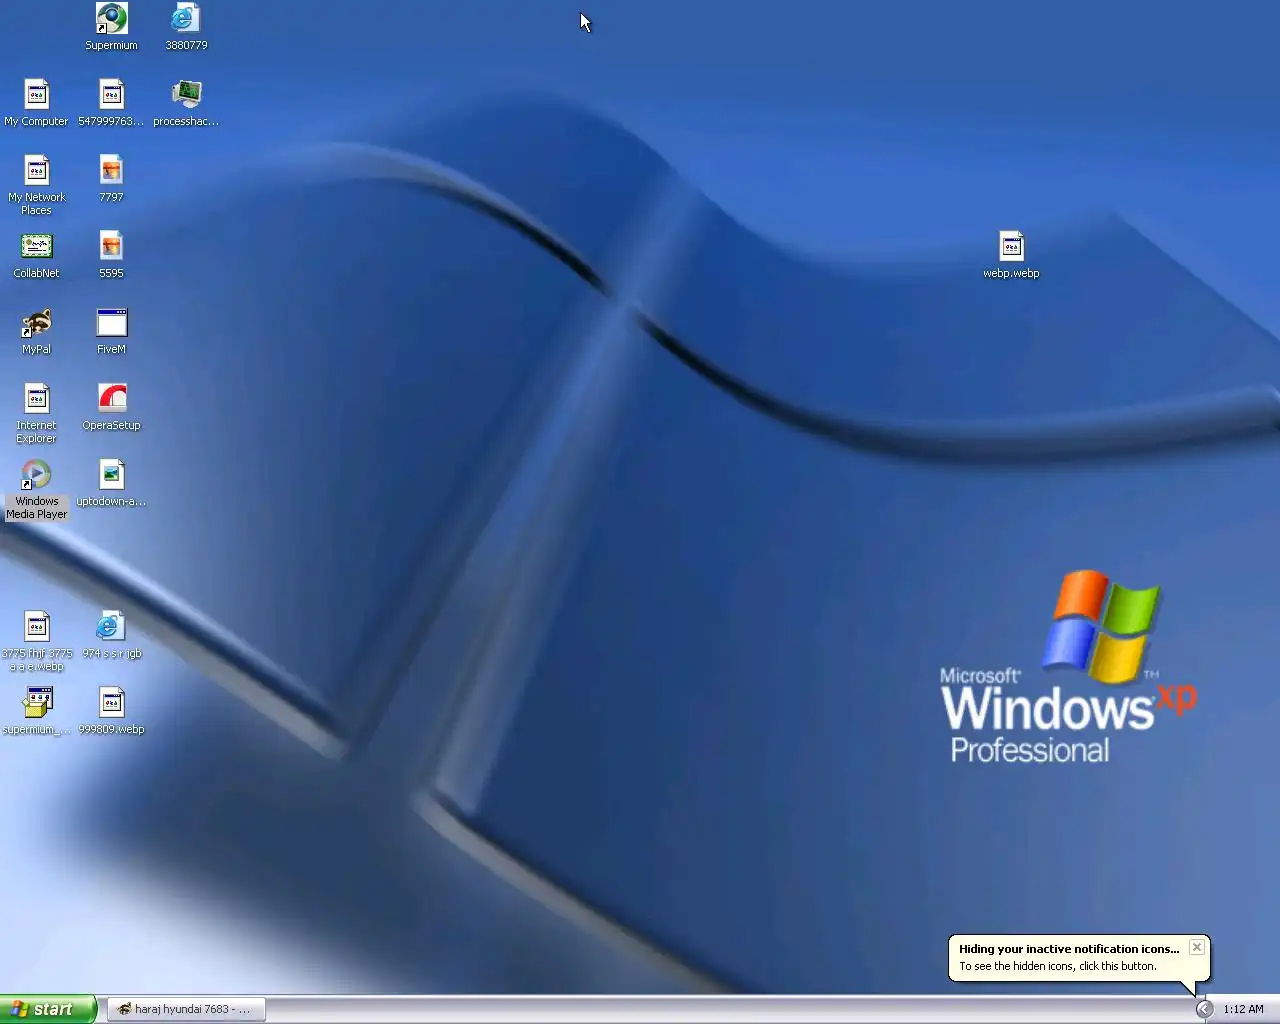Select the 3880779 desktop icon
Viewport: 1280px width, 1024px height.
pos(186,27)
